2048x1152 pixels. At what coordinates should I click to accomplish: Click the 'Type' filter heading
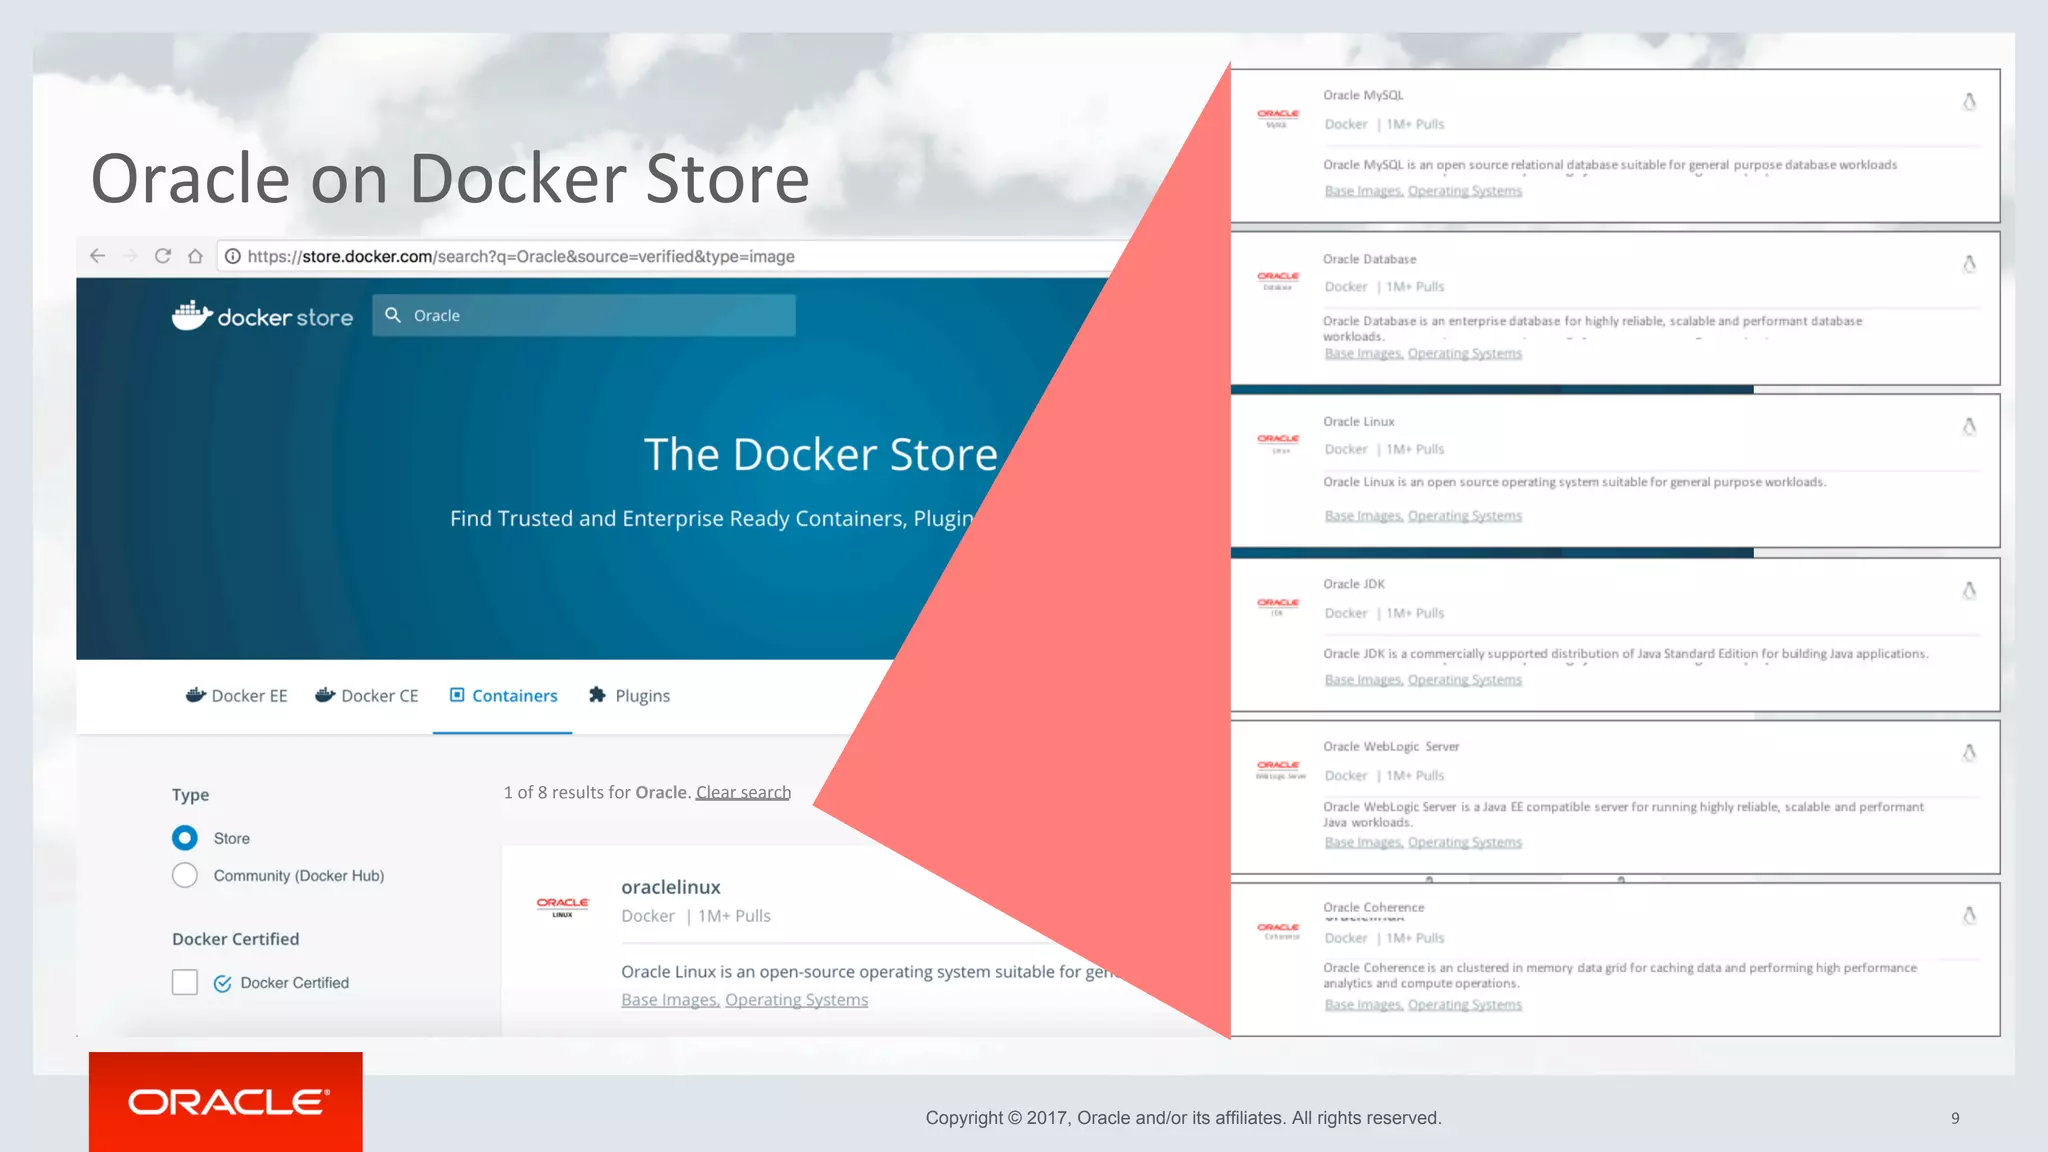pyautogui.click(x=190, y=795)
